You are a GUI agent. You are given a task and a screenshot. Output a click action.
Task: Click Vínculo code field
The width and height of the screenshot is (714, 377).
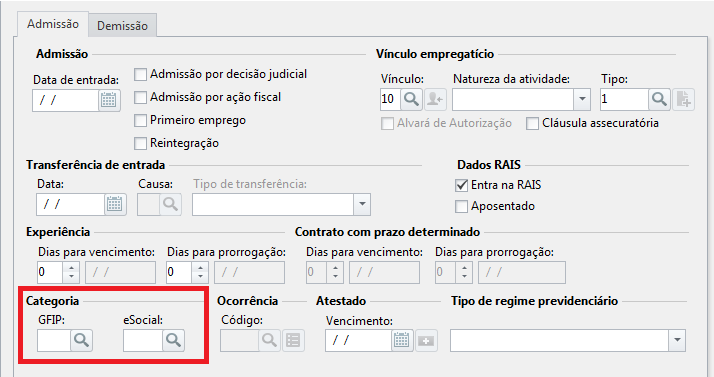pos(391,99)
